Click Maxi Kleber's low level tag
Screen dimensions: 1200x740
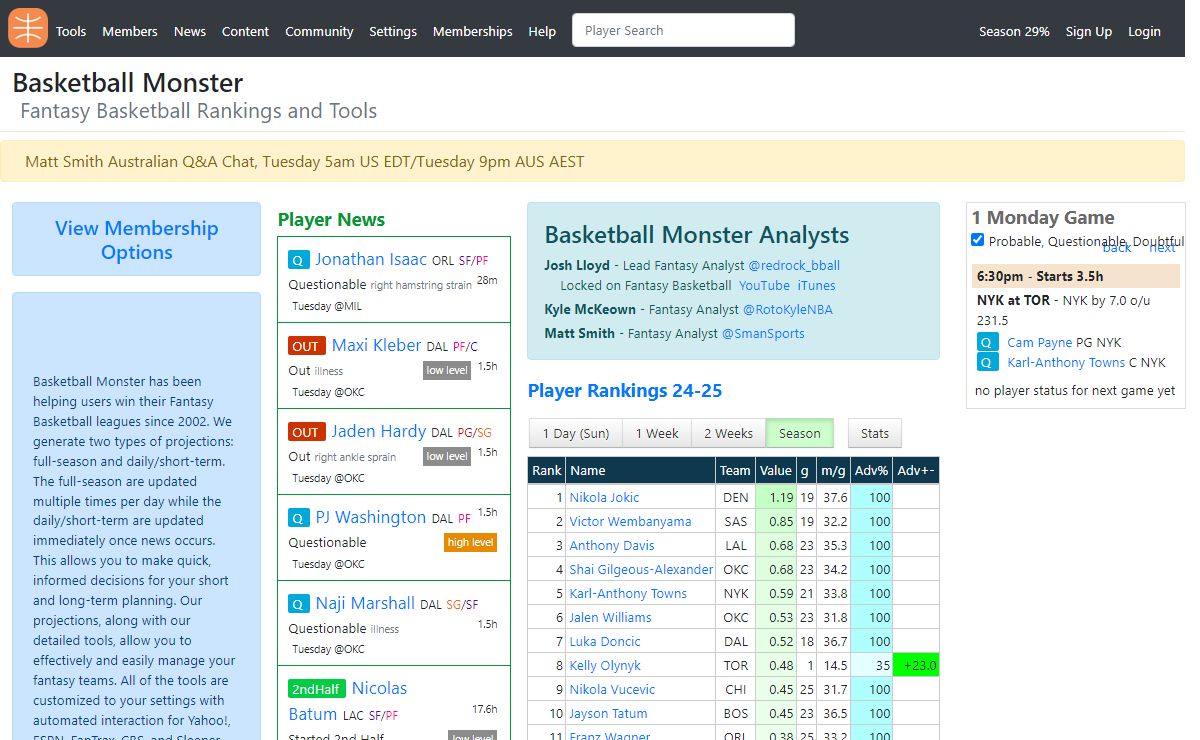pos(447,370)
